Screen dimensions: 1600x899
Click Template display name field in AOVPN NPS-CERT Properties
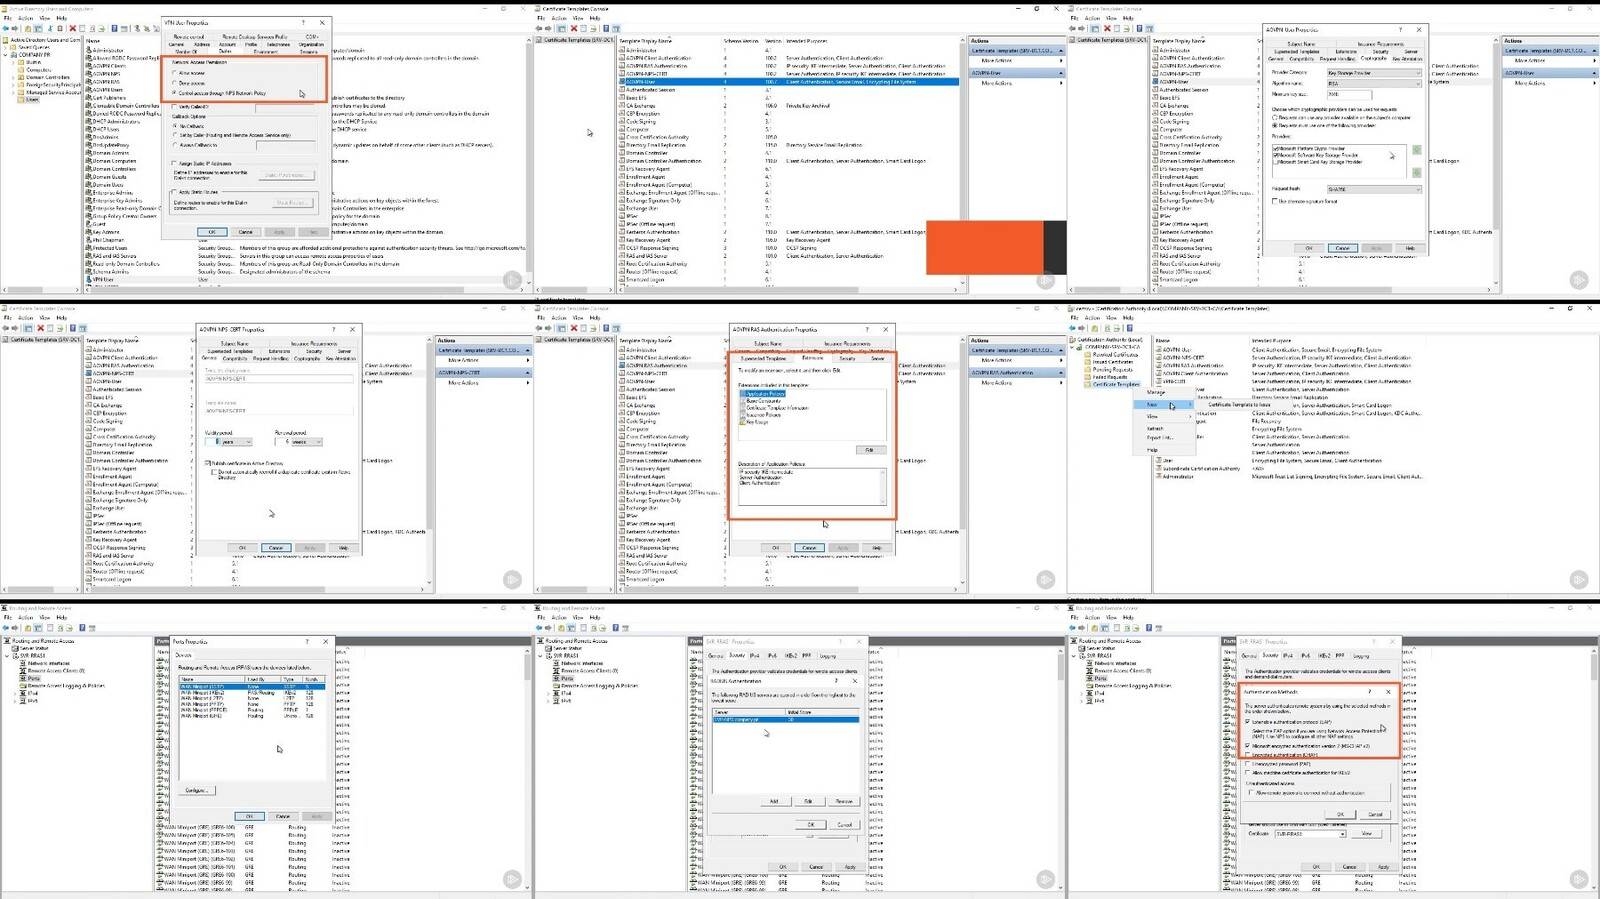tap(278, 379)
